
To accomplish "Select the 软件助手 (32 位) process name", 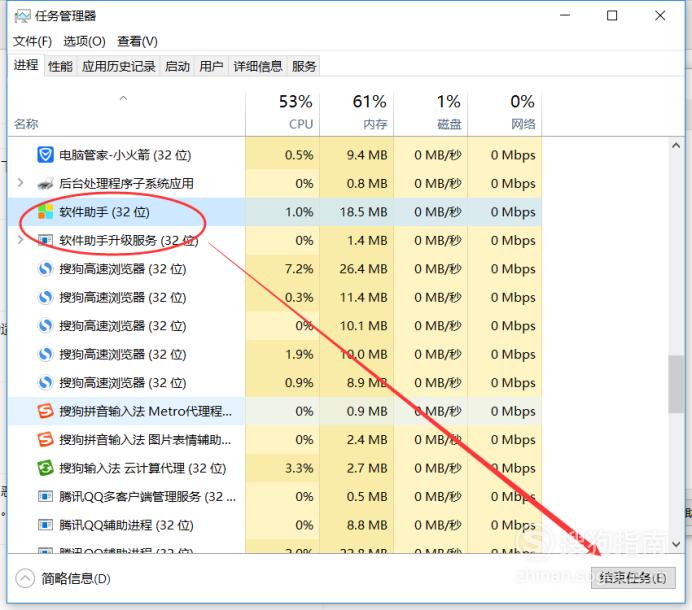I will (x=104, y=212).
